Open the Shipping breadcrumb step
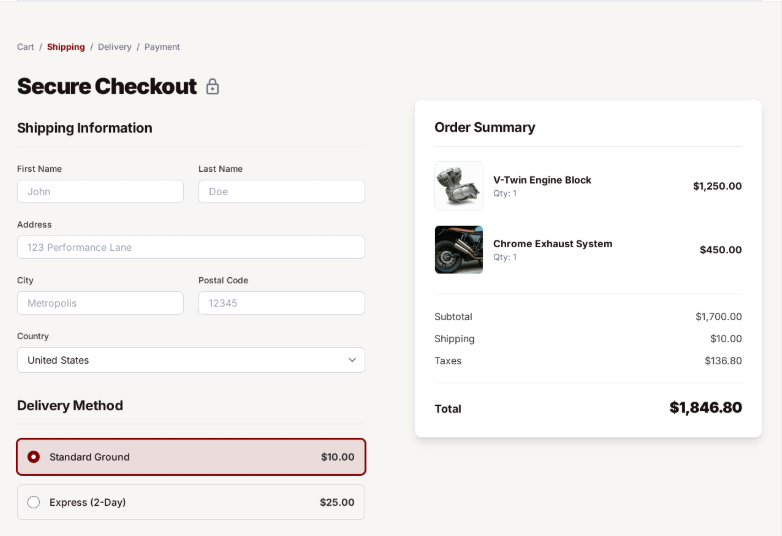The height and width of the screenshot is (536, 782). [x=66, y=47]
